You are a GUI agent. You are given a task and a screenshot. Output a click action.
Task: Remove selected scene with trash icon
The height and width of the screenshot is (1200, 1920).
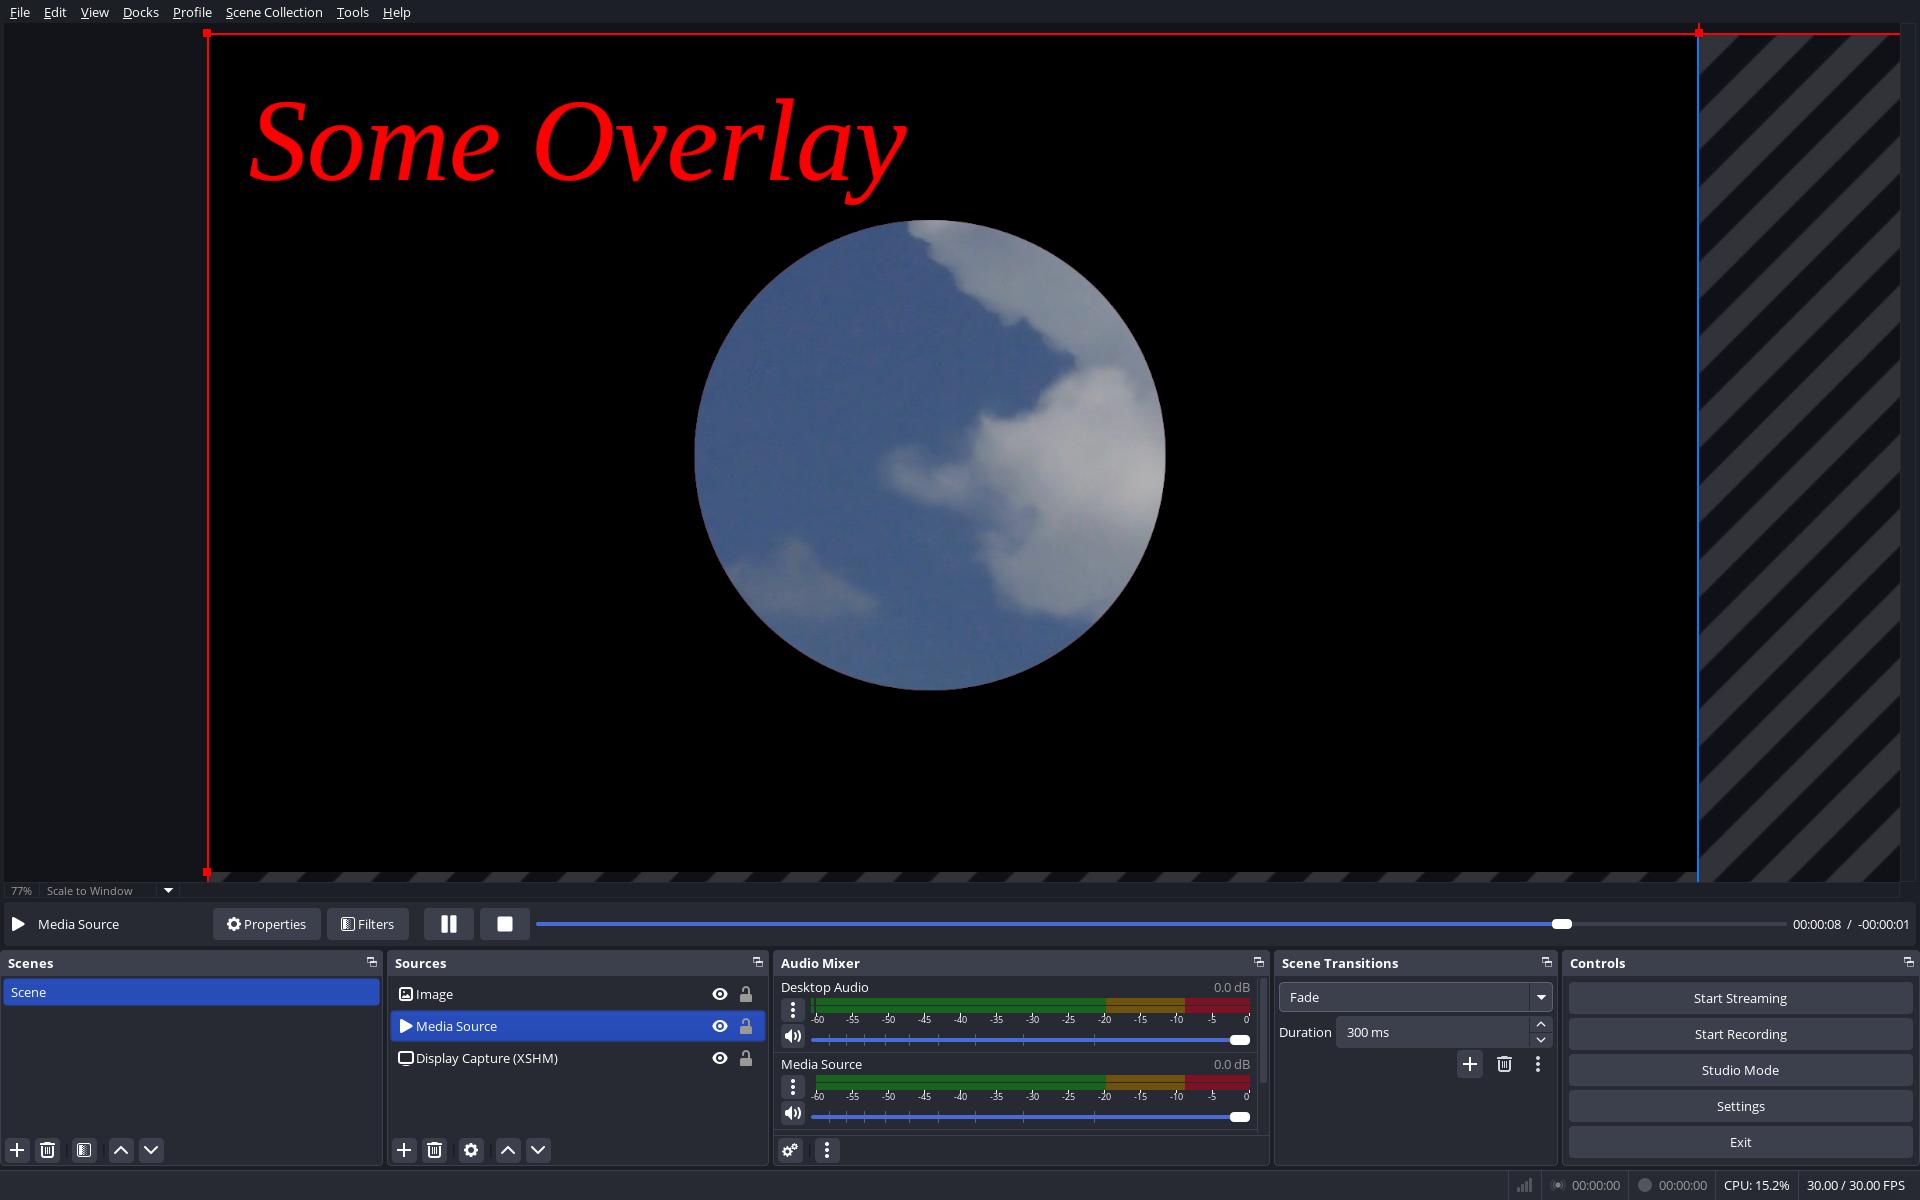(x=47, y=1150)
